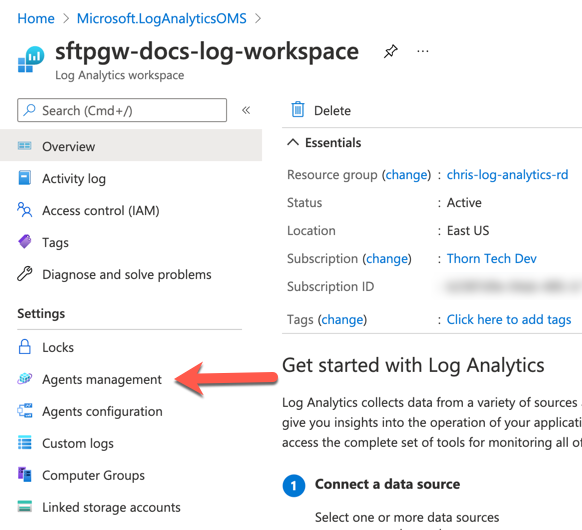This screenshot has width=582, height=530.
Task: Focus the Search (Cmd+/) field
Action: (x=122, y=110)
